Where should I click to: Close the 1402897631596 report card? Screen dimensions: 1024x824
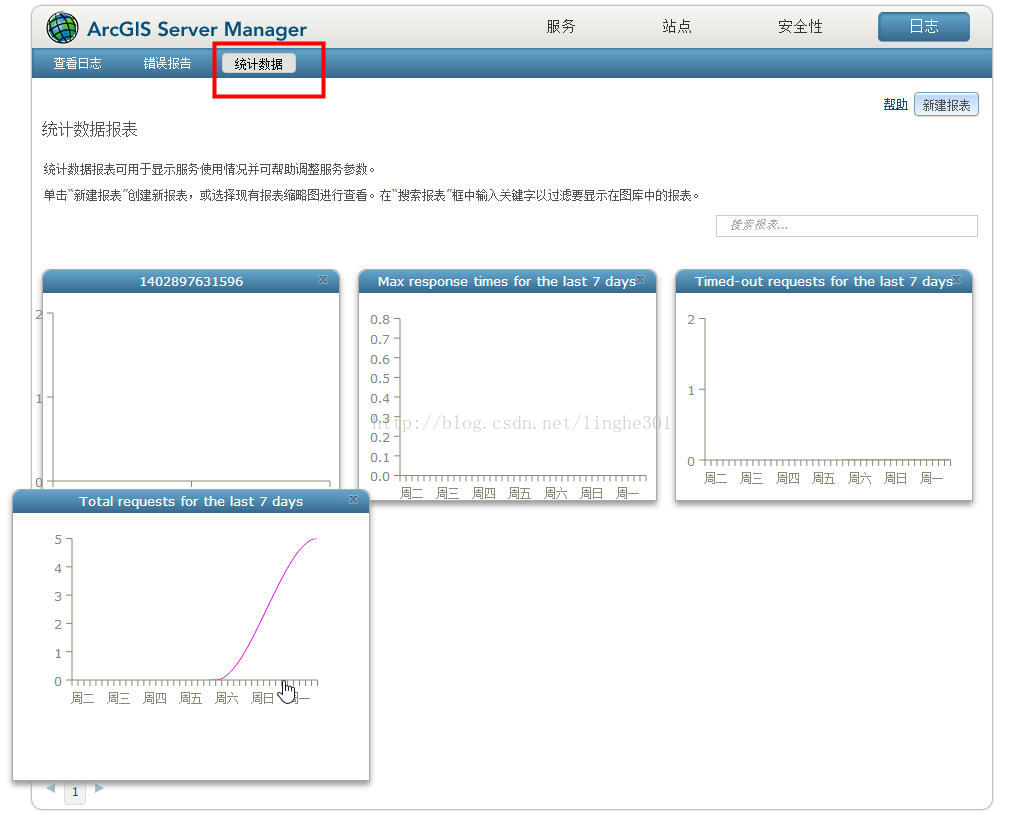(323, 281)
